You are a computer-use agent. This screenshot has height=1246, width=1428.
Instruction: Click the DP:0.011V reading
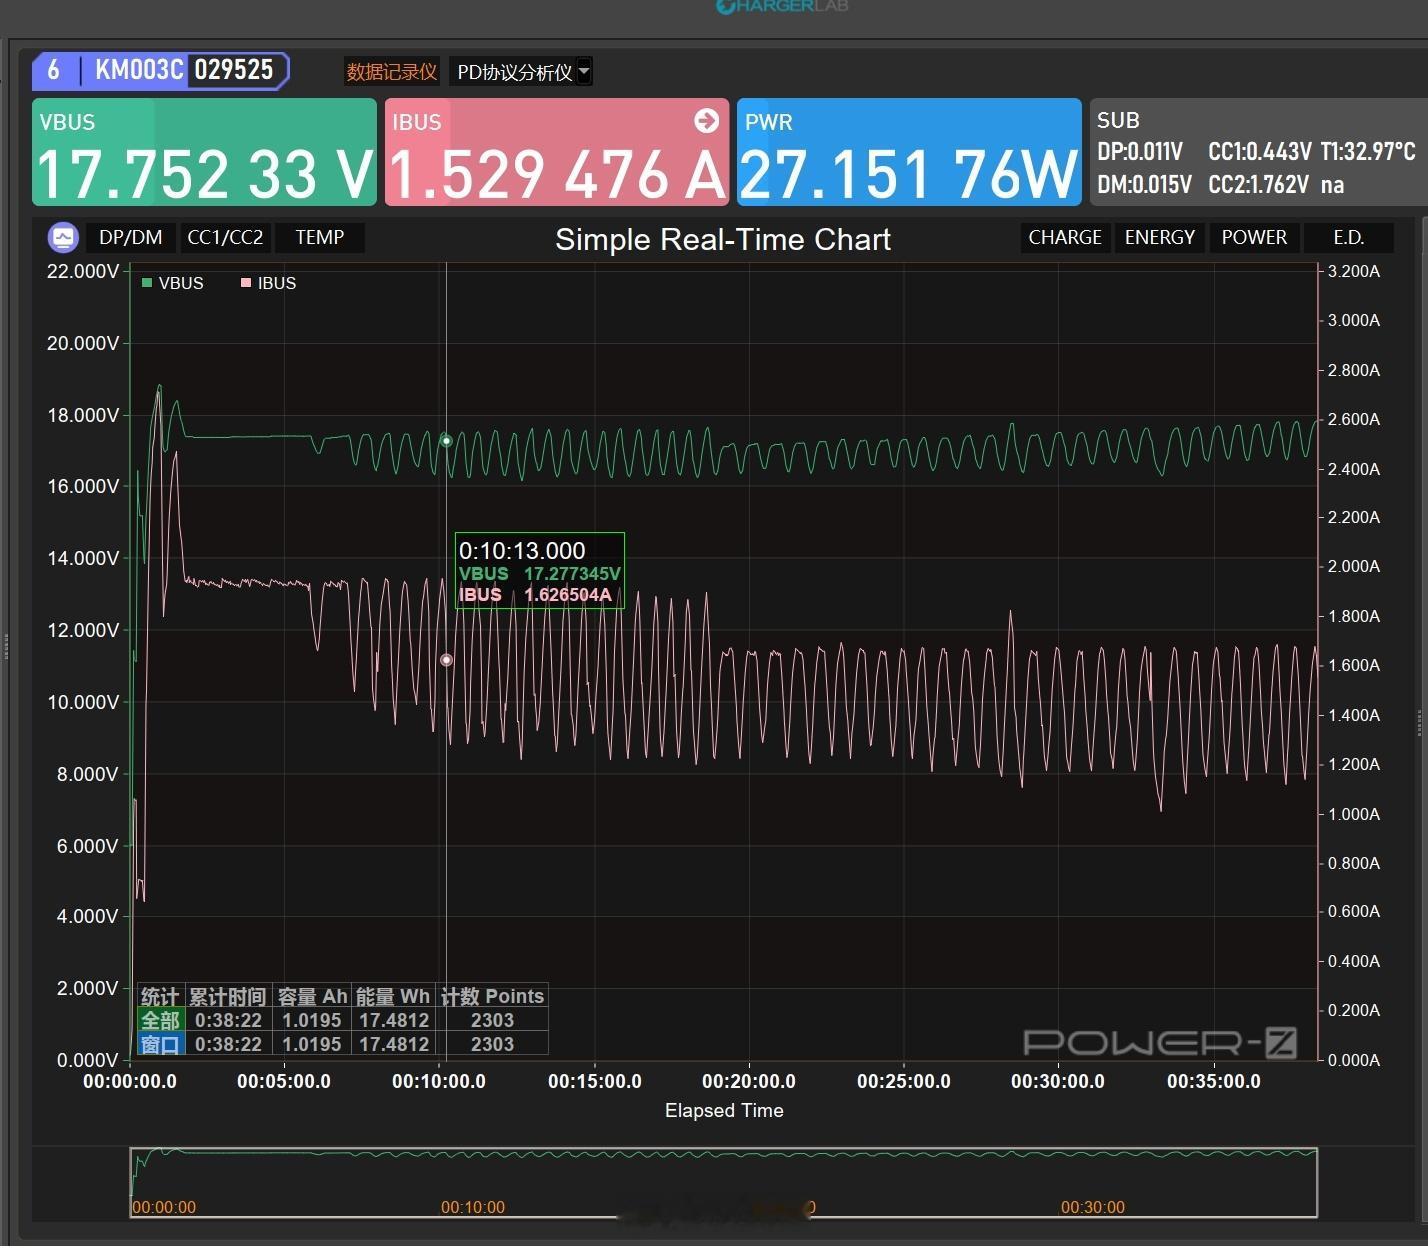(x=1140, y=152)
